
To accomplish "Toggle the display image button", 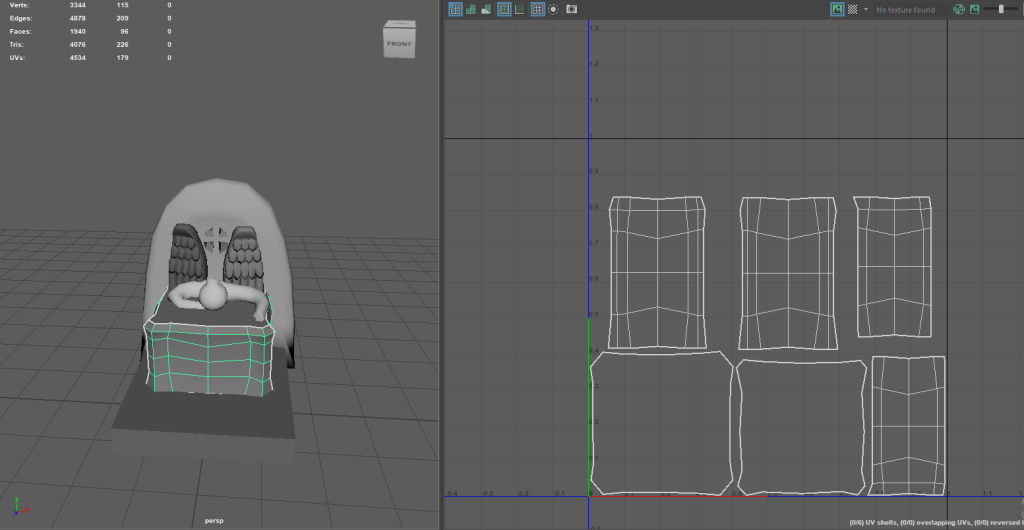I will click(x=836, y=9).
